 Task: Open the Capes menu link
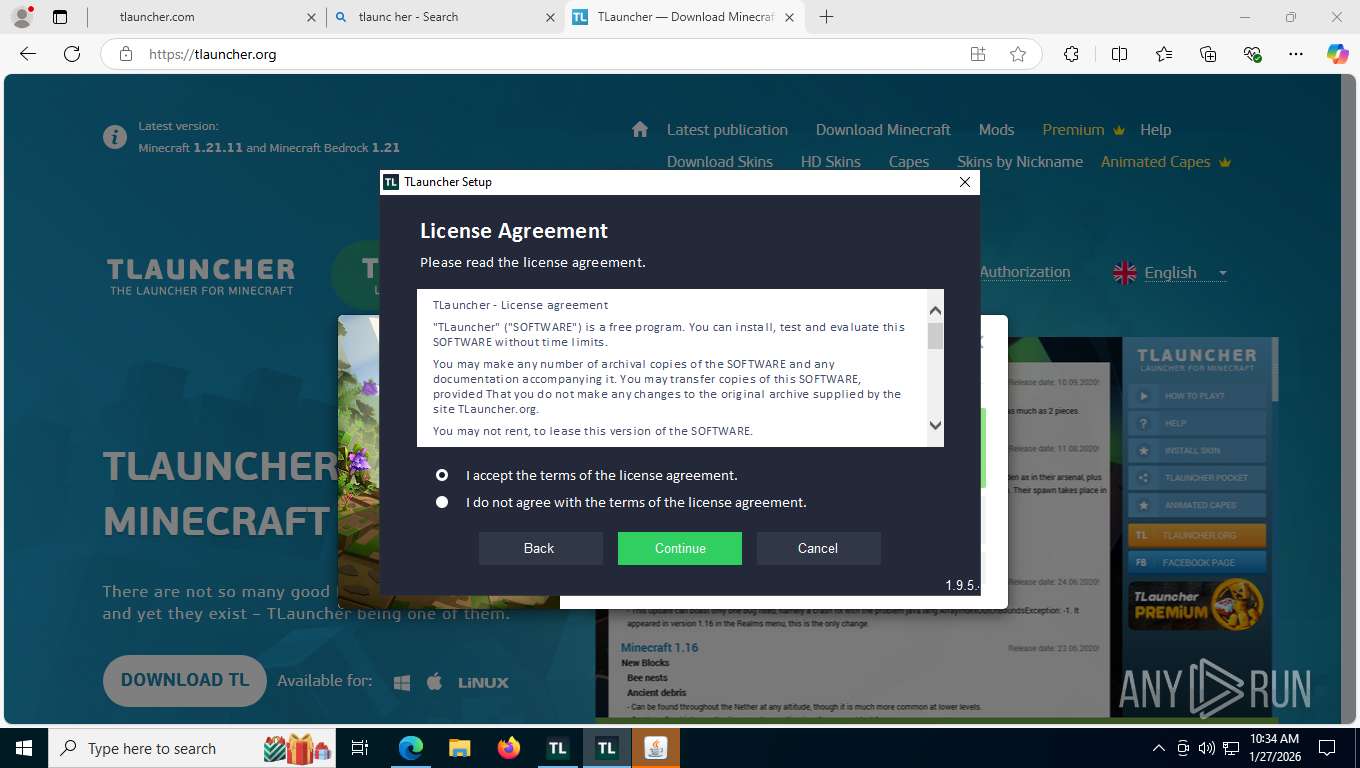909,162
